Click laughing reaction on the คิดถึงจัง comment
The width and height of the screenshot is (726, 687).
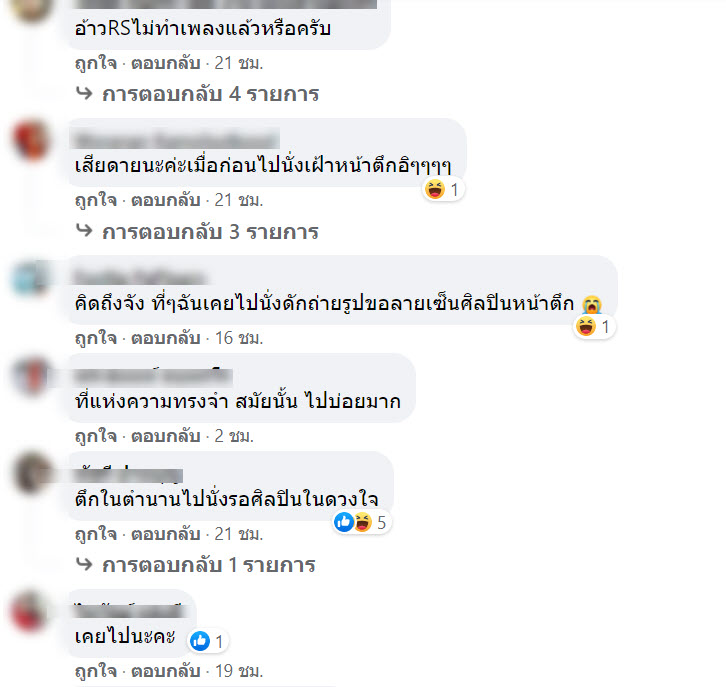click(586, 327)
